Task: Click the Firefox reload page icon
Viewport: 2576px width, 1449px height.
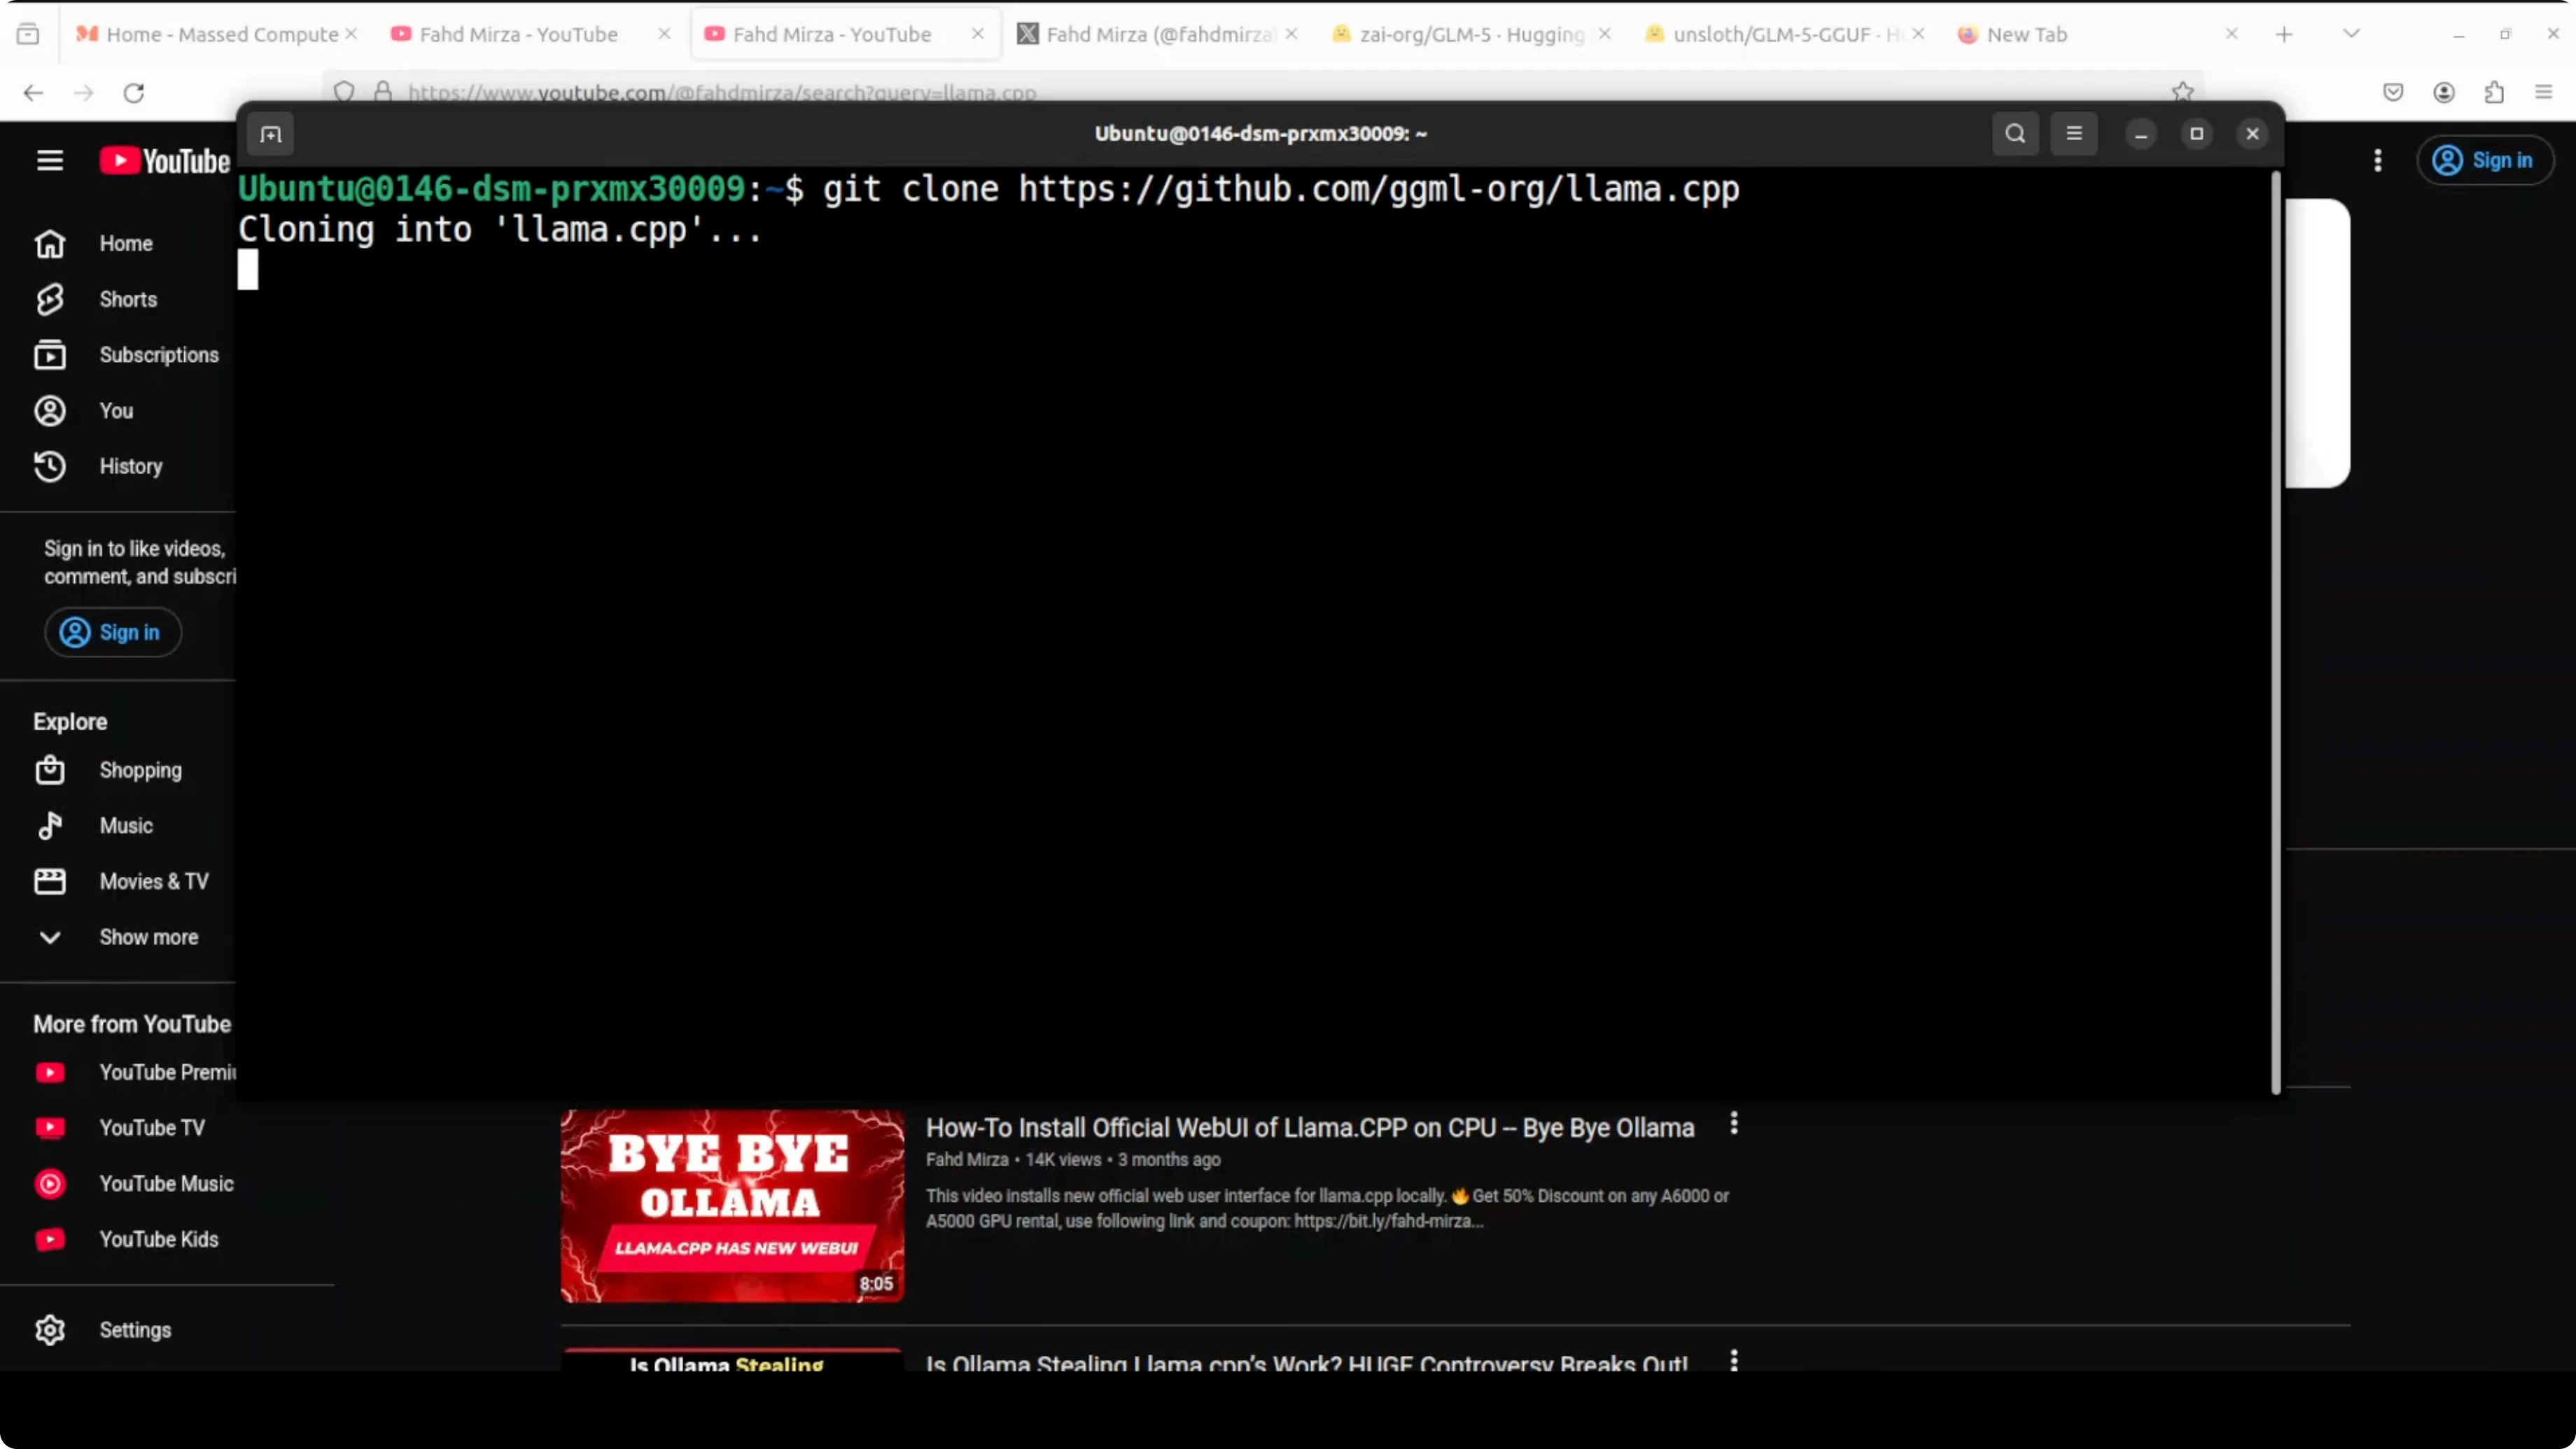Action: (134, 93)
